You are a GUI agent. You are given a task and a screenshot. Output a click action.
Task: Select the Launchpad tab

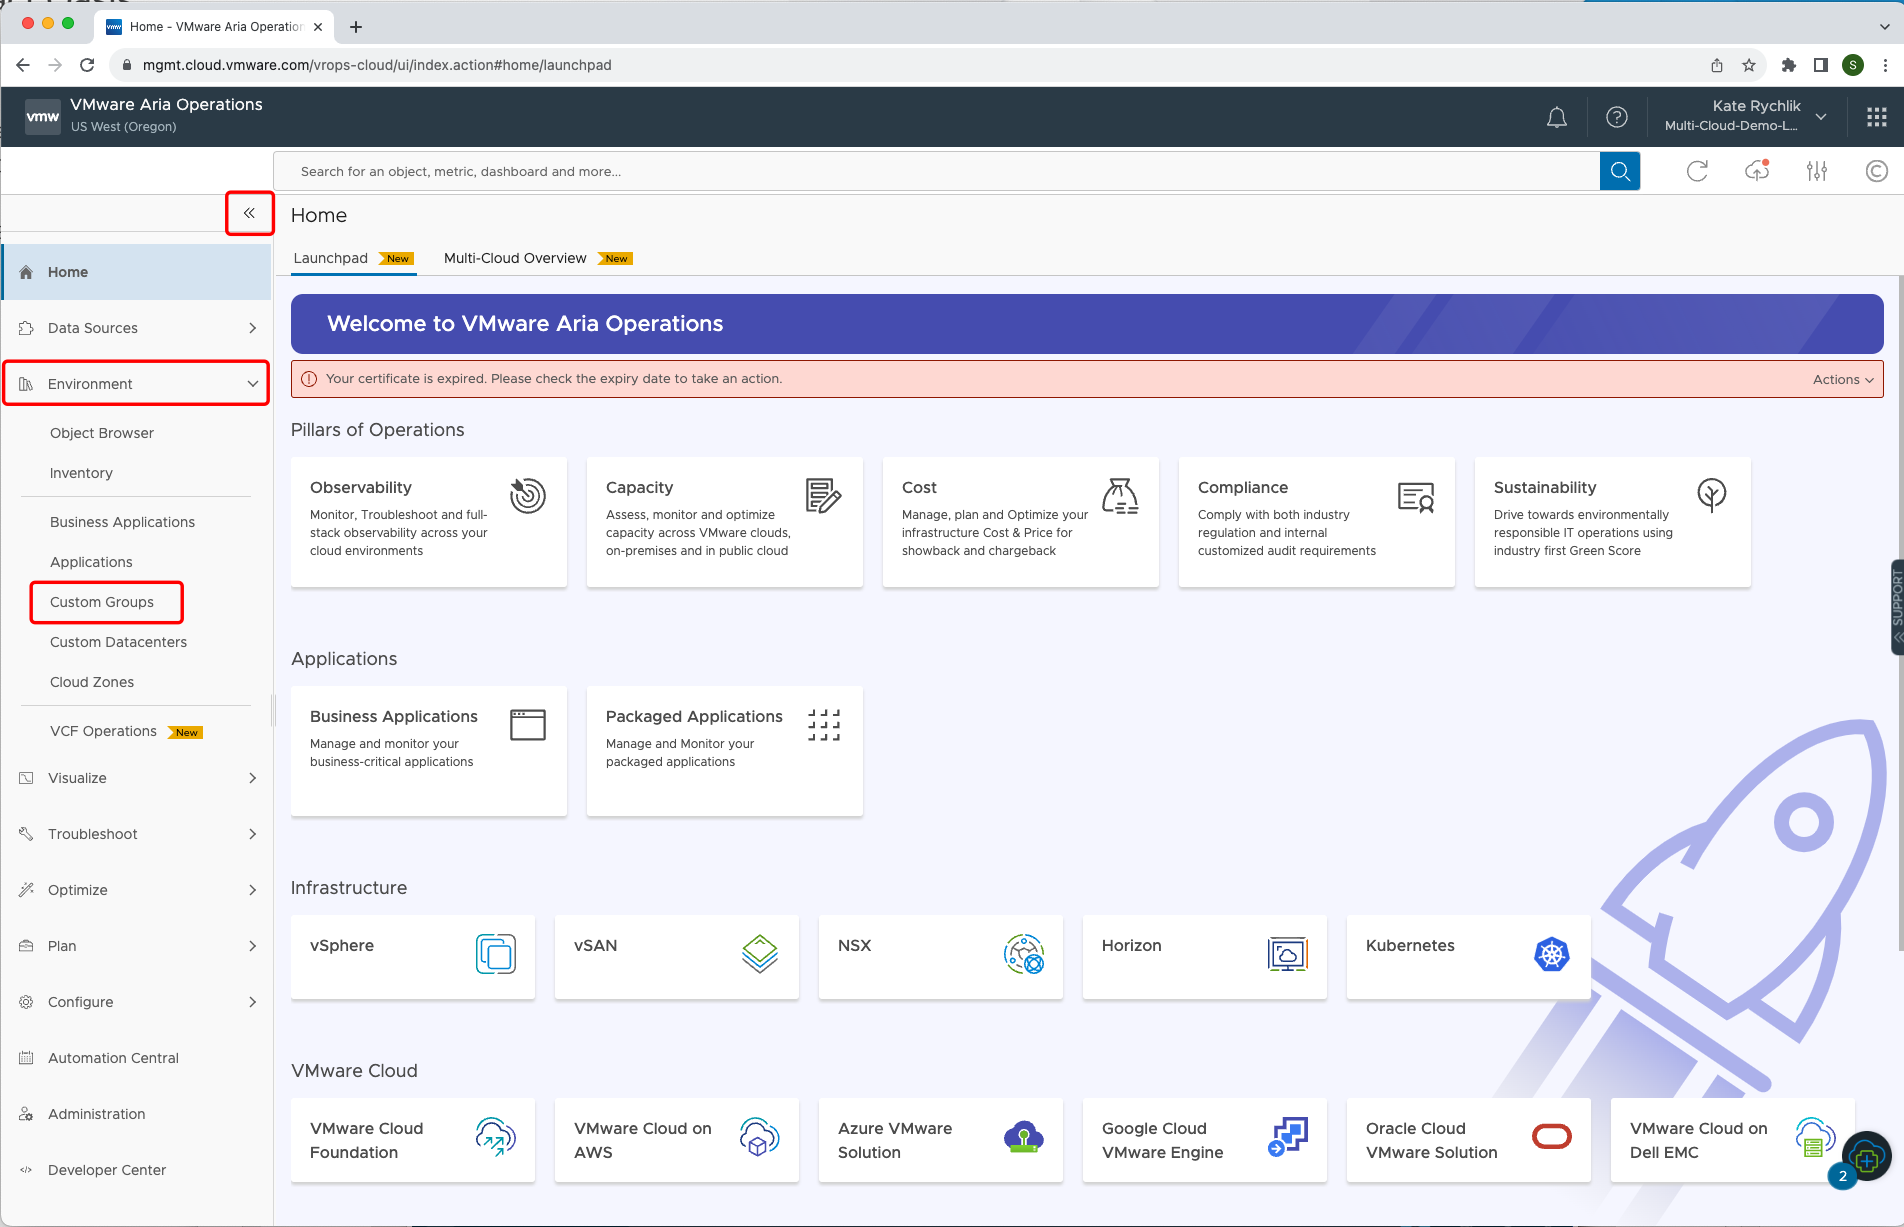tap(330, 258)
